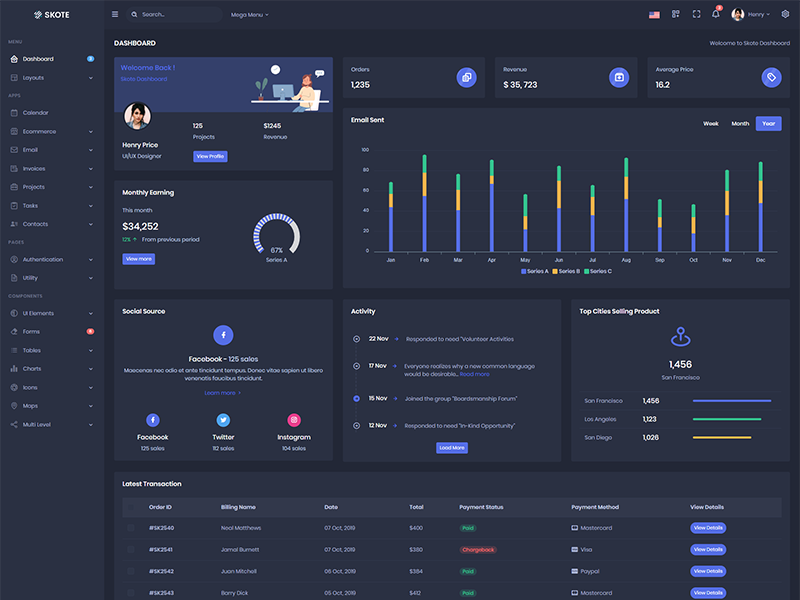Click the View Profile button
The image size is (800, 600).
[x=210, y=156]
